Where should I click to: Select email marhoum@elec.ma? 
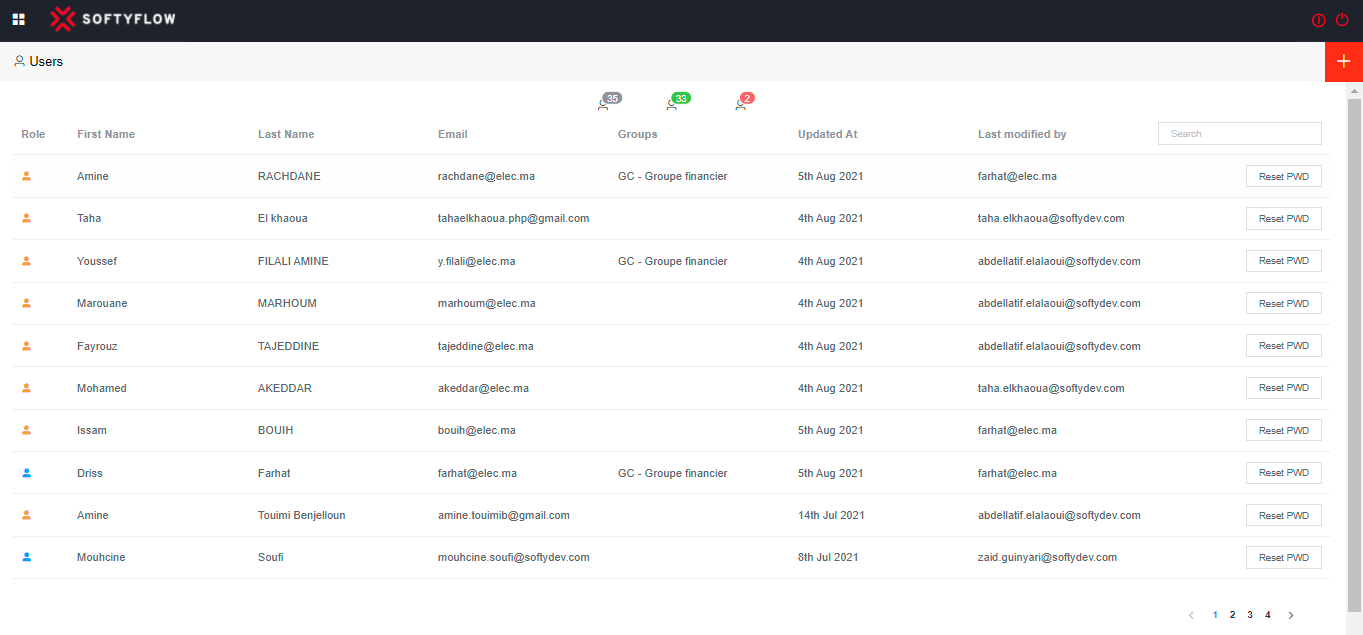487,303
